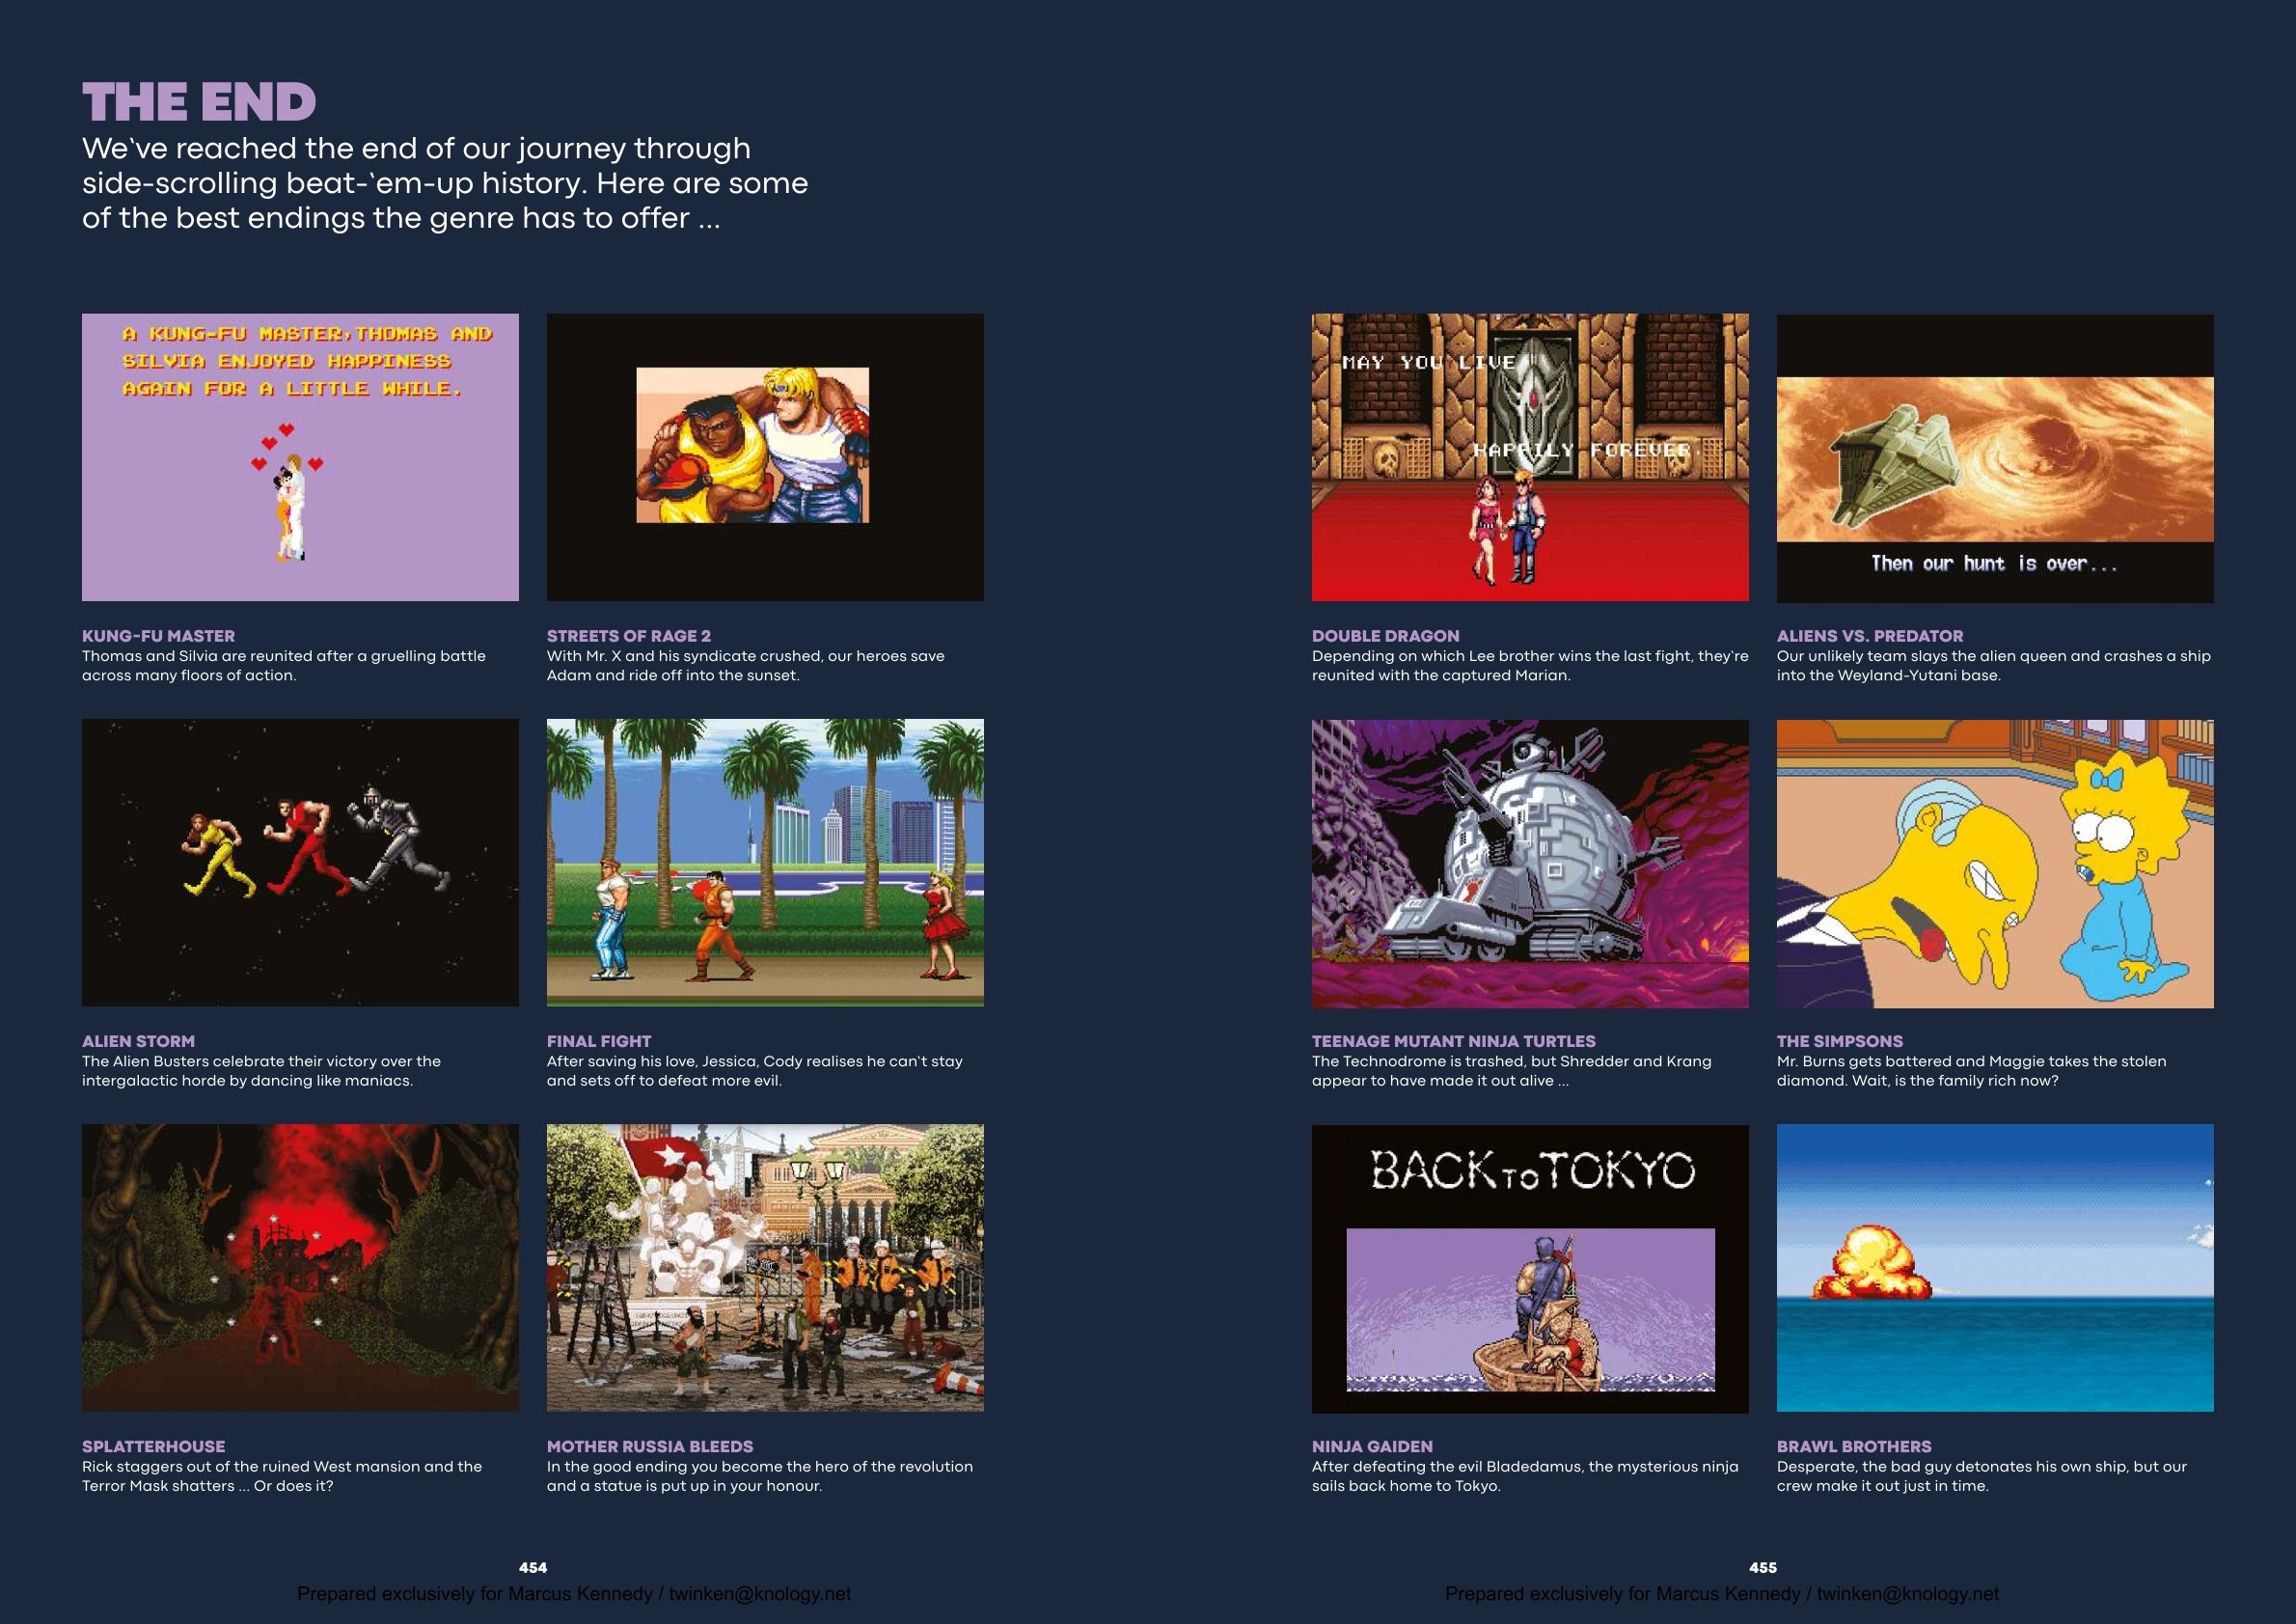Click the 'MOTHER RUSSIA BLEEDS' caption title
Viewport: 2296px width, 1624px height.
(x=650, y=1446)
